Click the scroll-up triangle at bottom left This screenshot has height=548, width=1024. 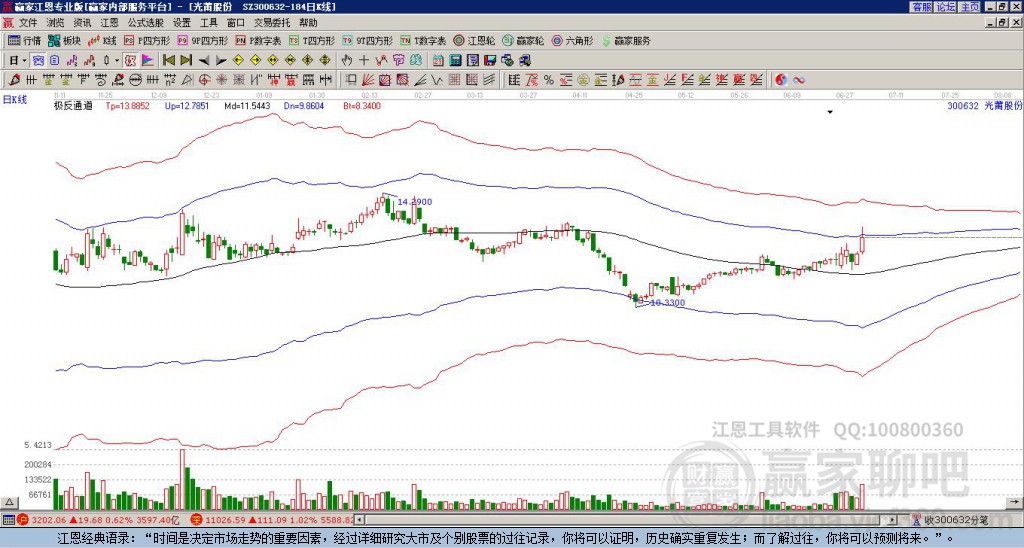9,502
